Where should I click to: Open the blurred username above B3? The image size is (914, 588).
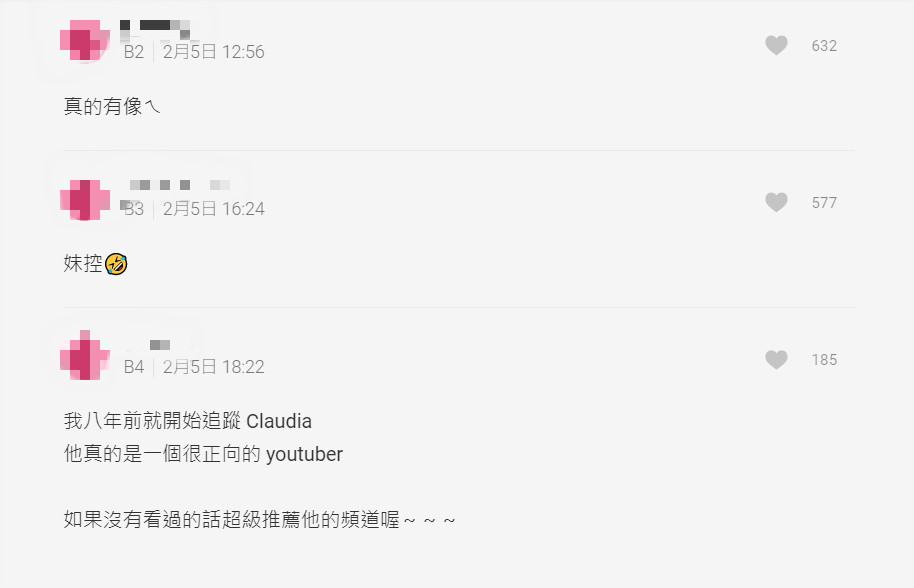pyautogui.click(x=179, y=185)
